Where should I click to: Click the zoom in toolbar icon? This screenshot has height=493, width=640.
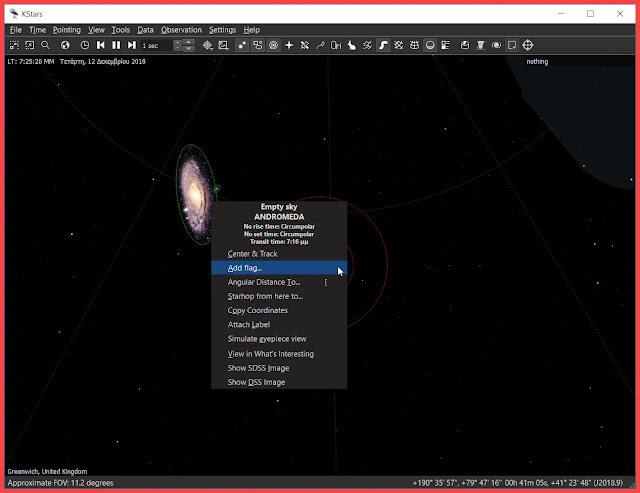point(14,45)
